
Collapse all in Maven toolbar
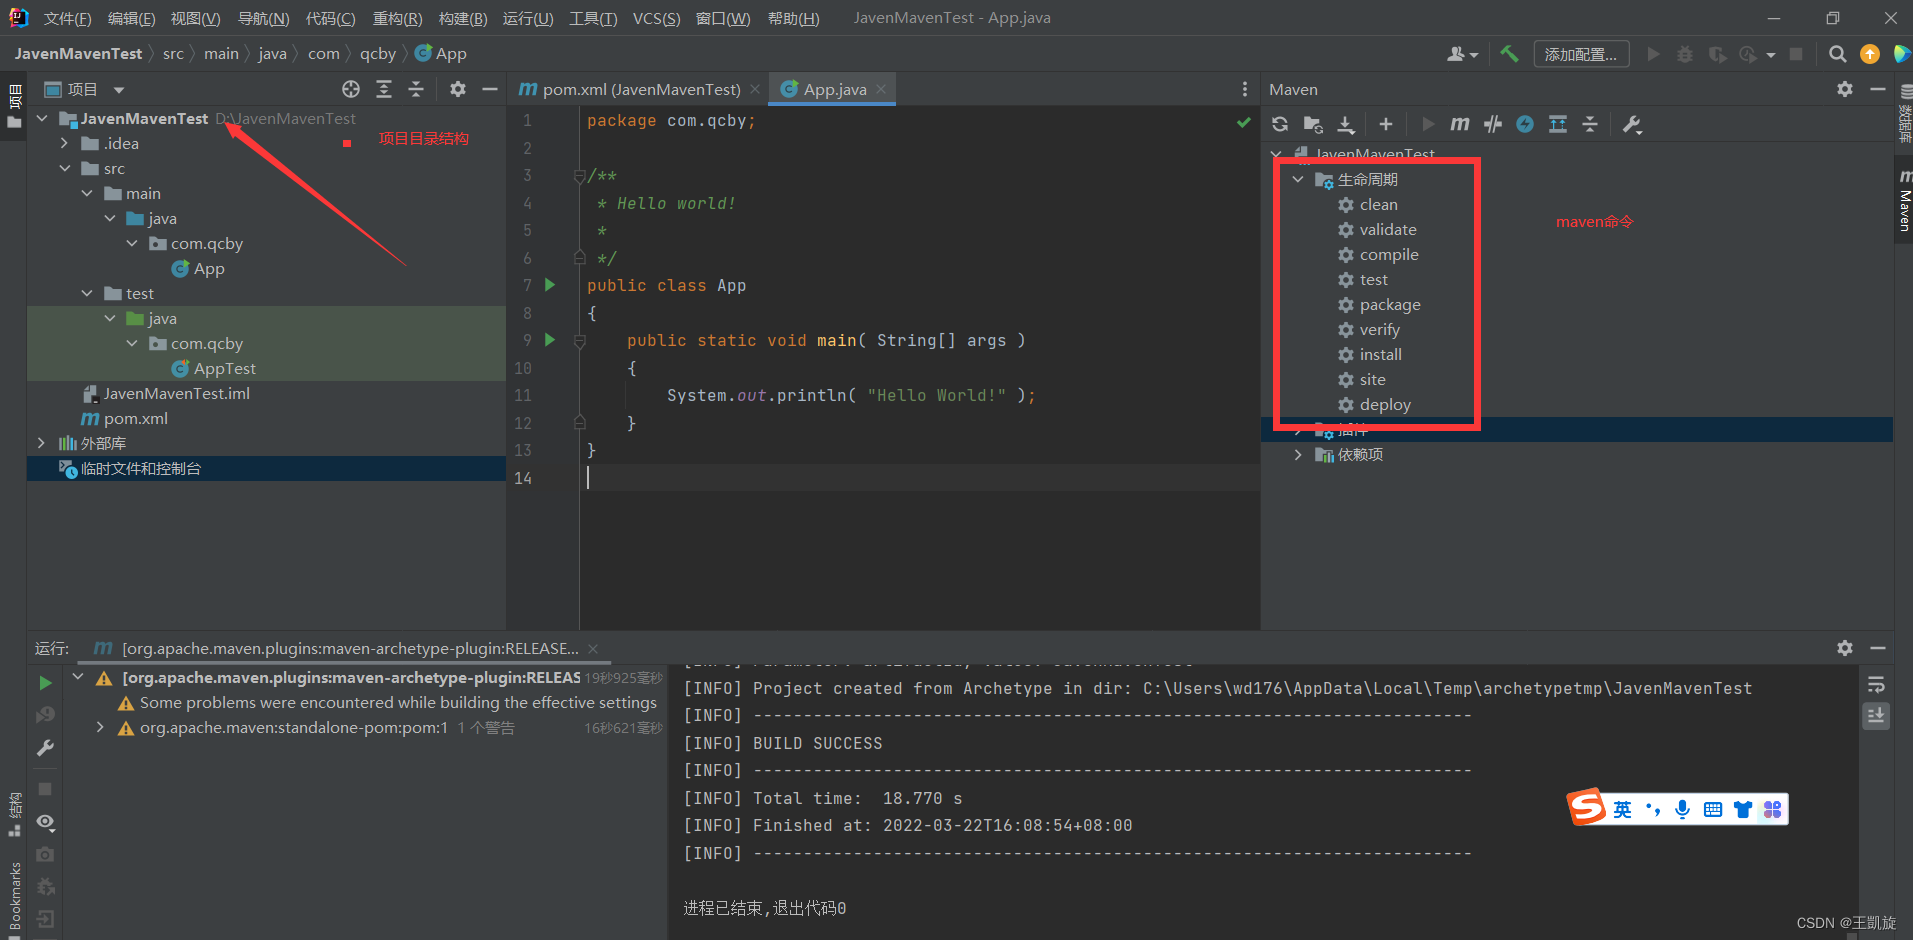(x=1590, y=124)
